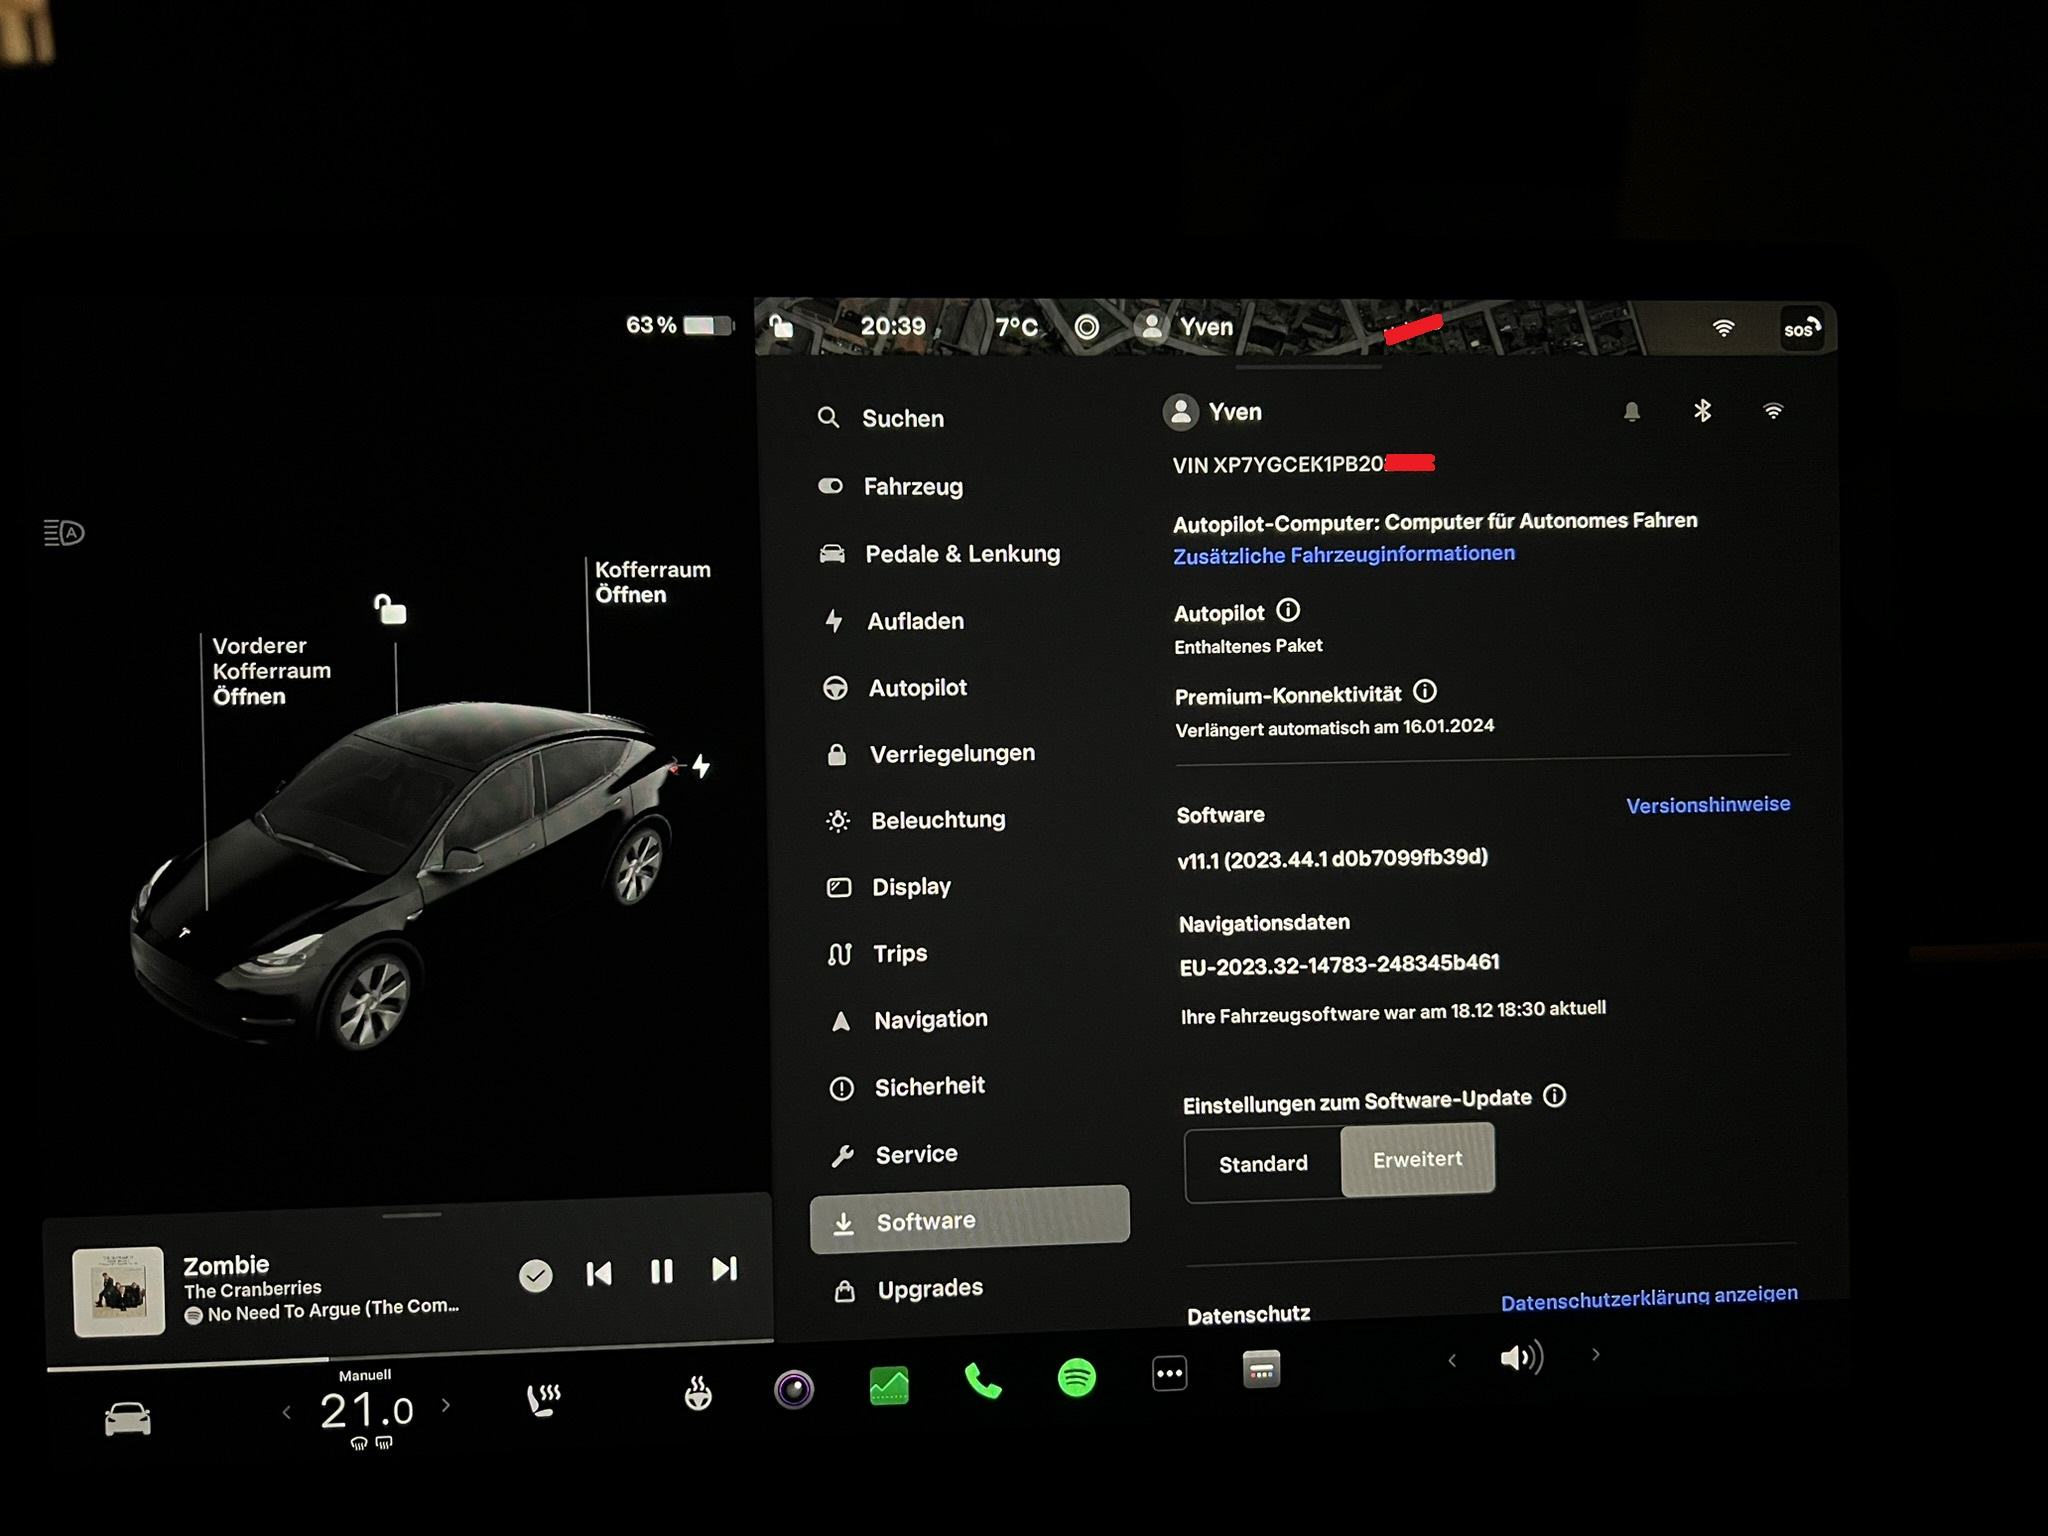Toggle the car lock icon above the vehicle
The image size is (2048, 1536).
(389, 609)
